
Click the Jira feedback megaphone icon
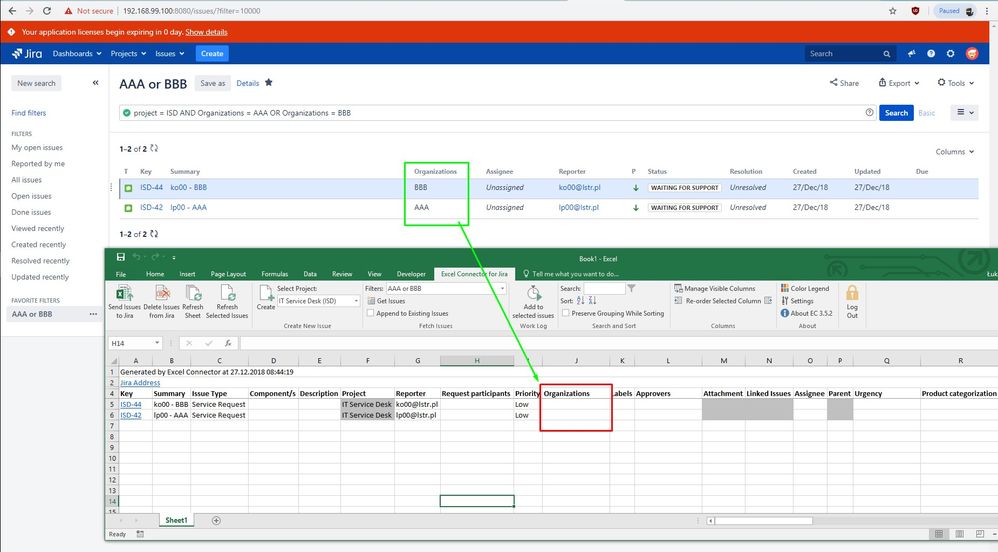pyautogui.click(x=911, y=53)
